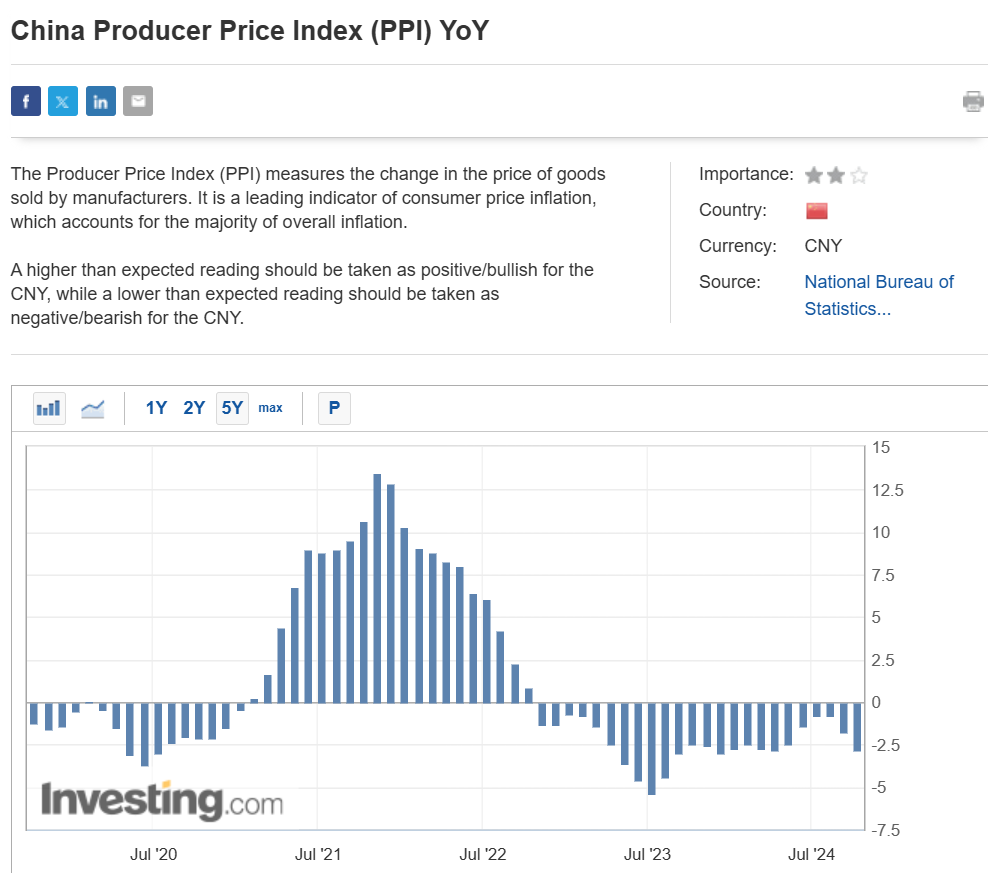Screen dimensions: 988x873
Task: Click the China flag next to Country
Action: click(x=816, y=210)
